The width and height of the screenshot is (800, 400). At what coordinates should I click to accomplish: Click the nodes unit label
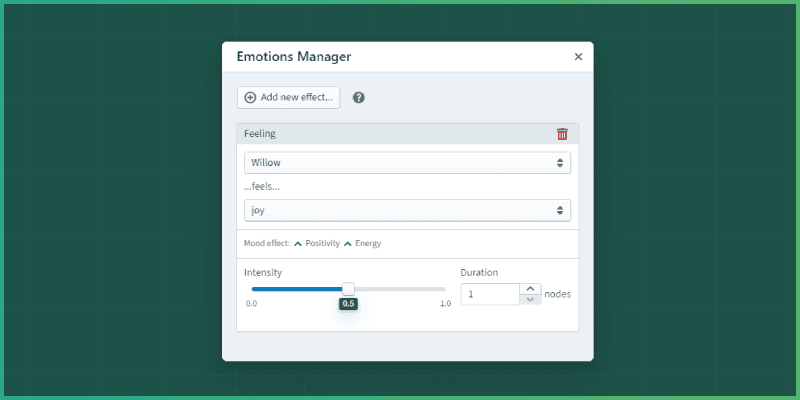click(x=557, y=294)
